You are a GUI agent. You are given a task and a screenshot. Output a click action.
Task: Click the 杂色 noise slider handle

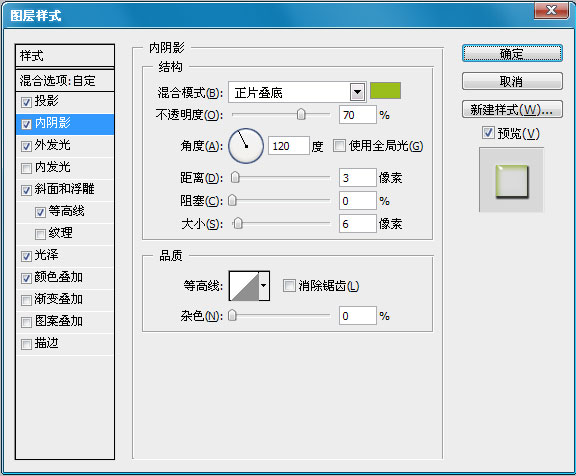tap(232, 315)
